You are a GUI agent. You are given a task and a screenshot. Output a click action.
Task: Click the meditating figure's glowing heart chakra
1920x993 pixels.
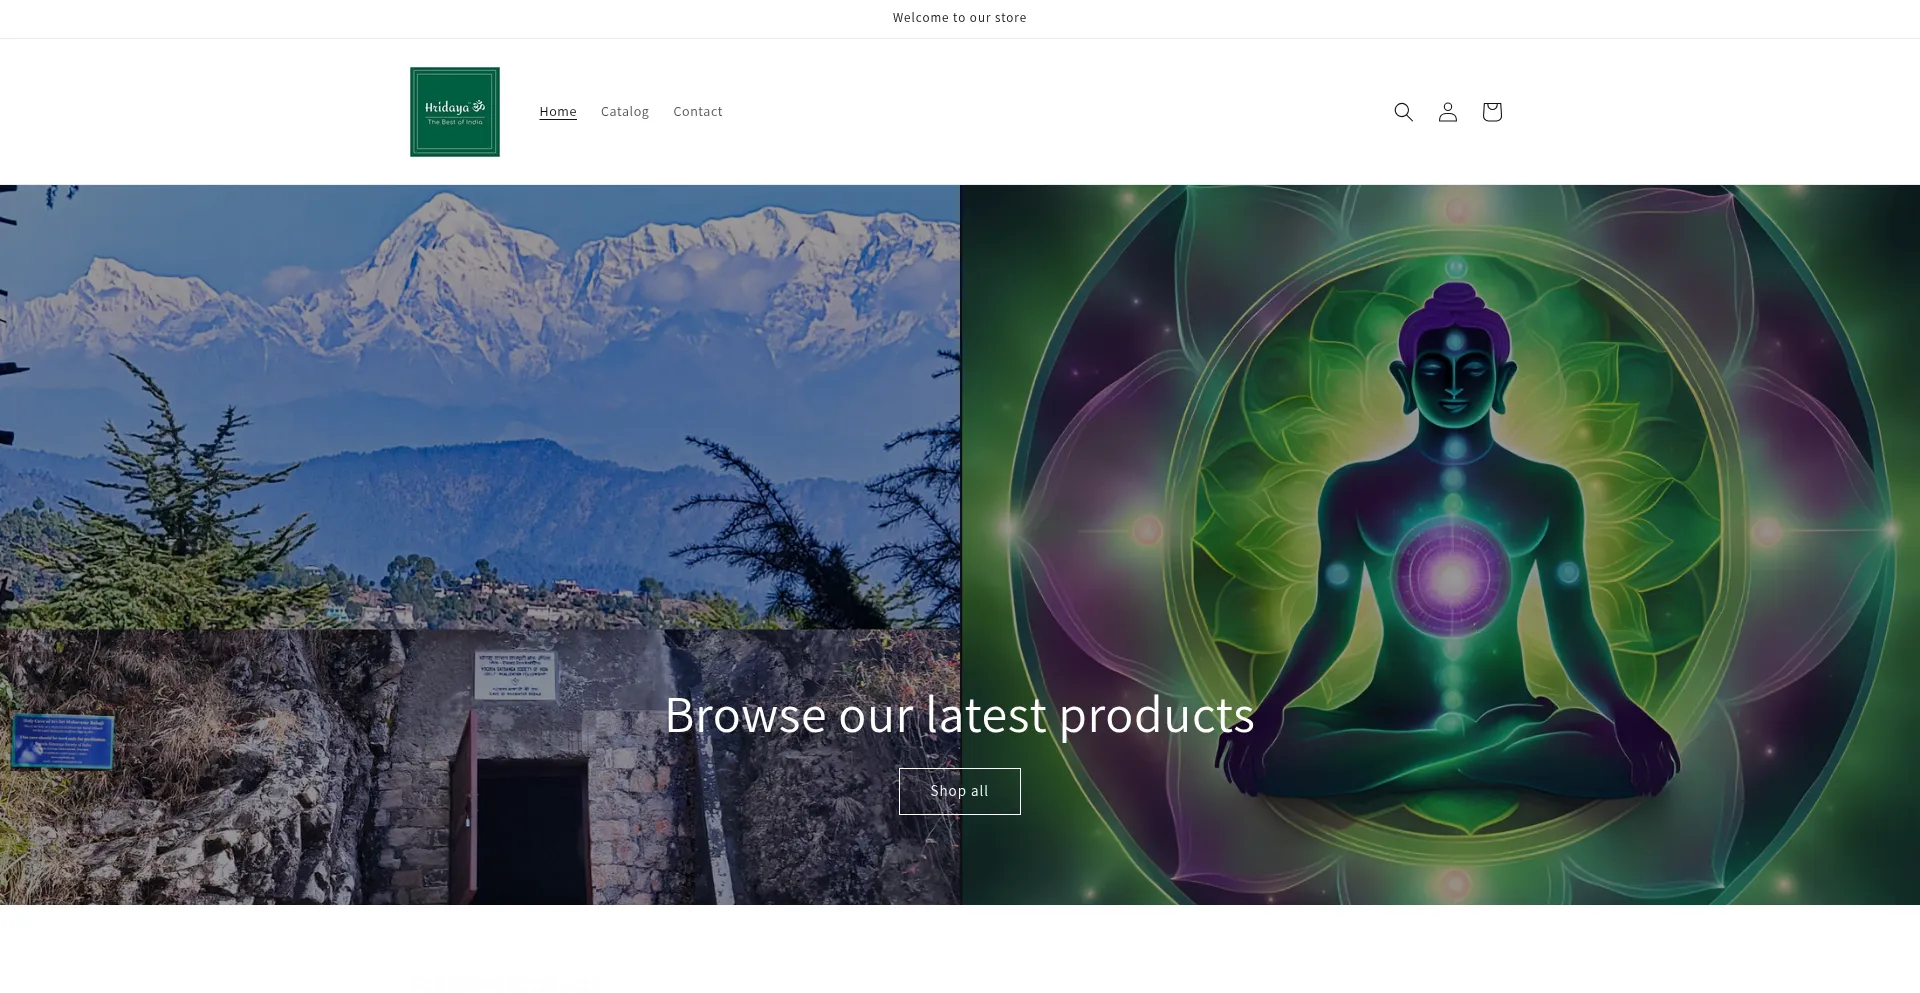point(1452,576)
